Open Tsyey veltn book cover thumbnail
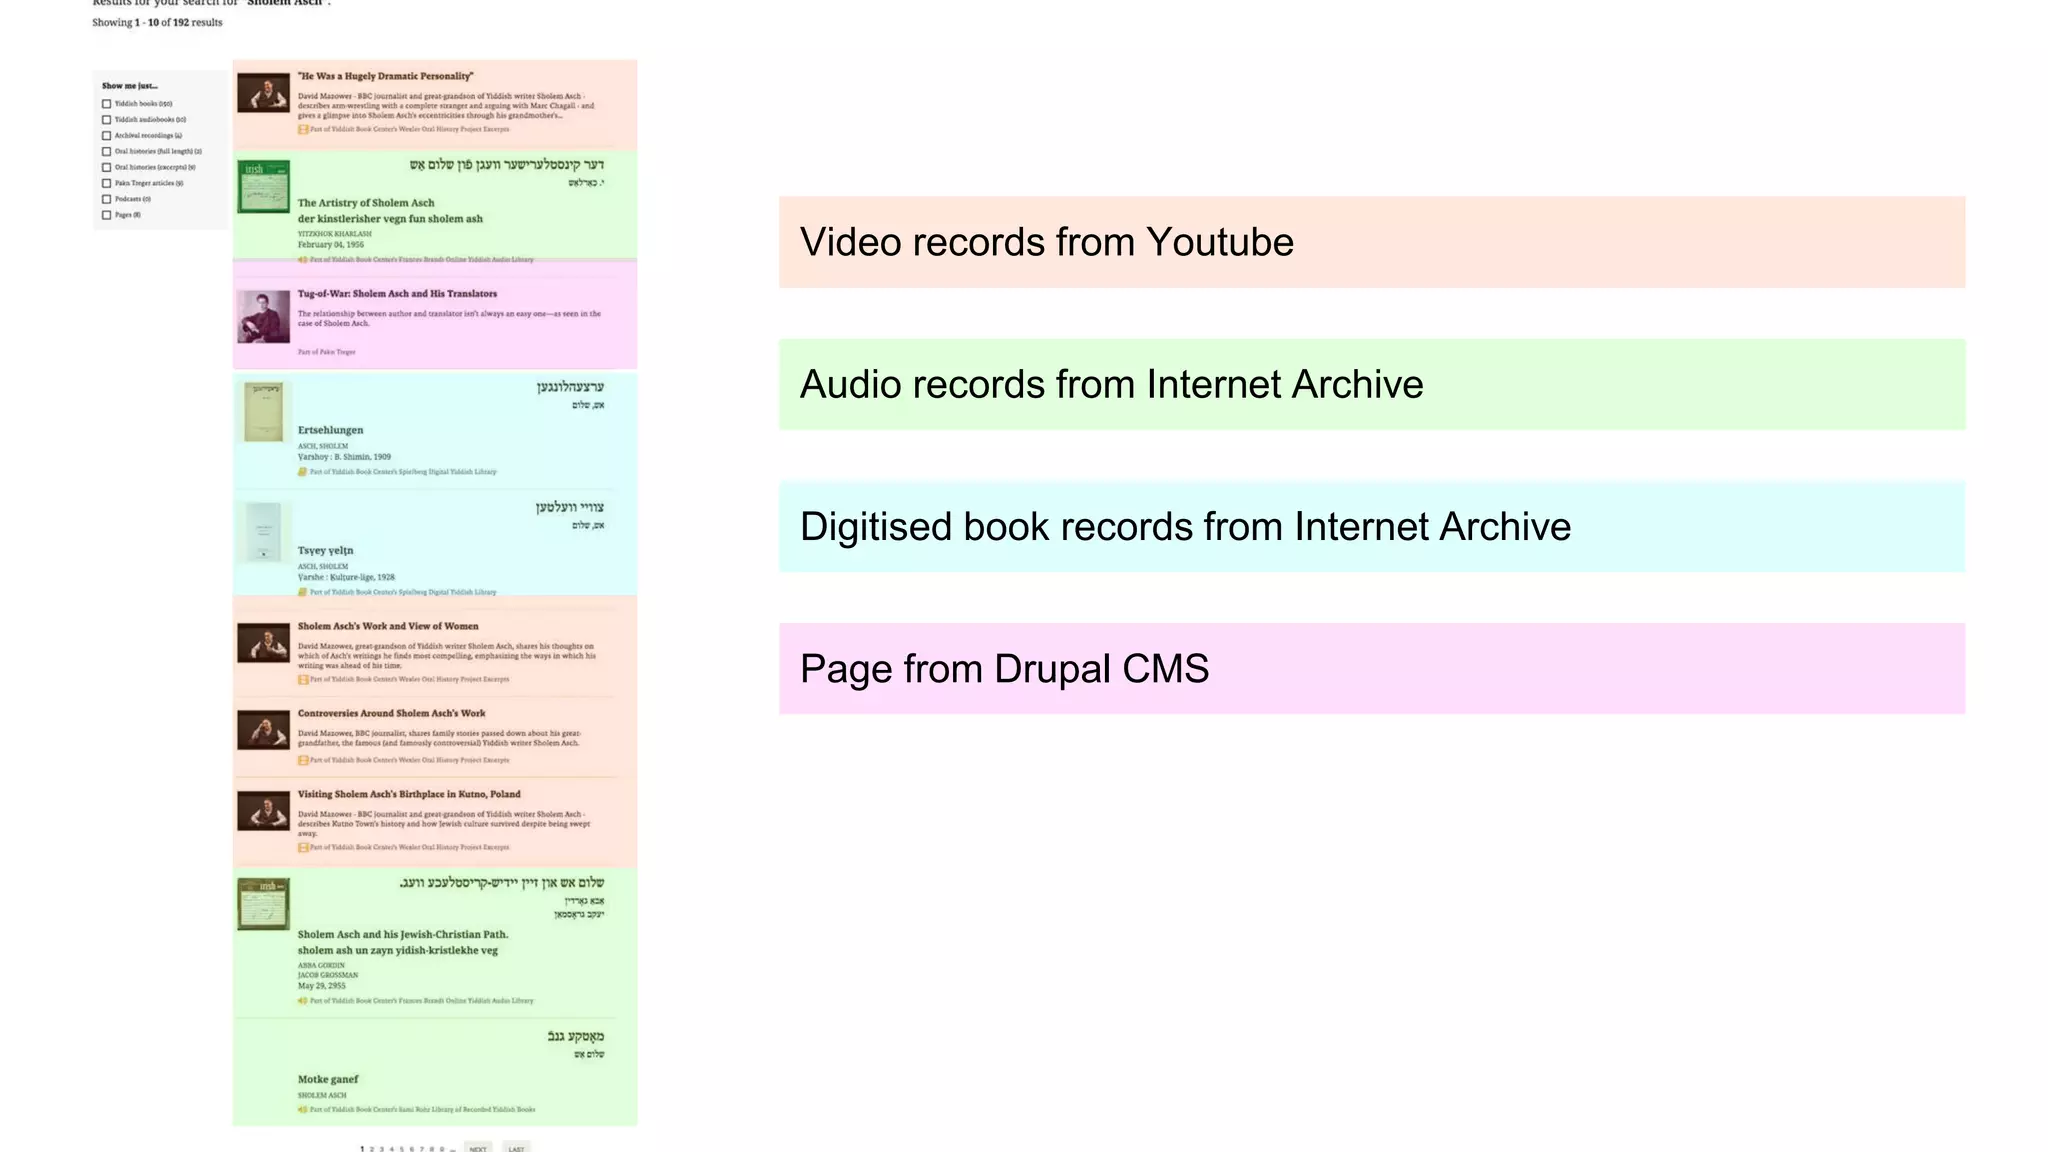This screenshot has width=2048, height=1152. (x=263, y=532)
